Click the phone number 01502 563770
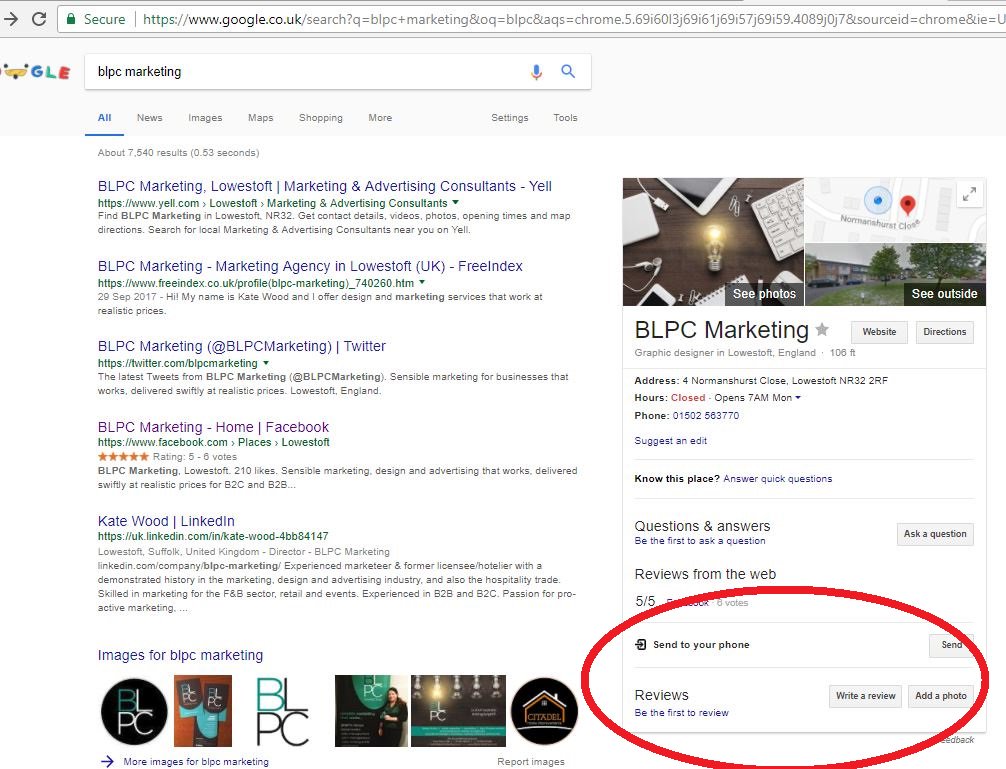 pos(706,416)
